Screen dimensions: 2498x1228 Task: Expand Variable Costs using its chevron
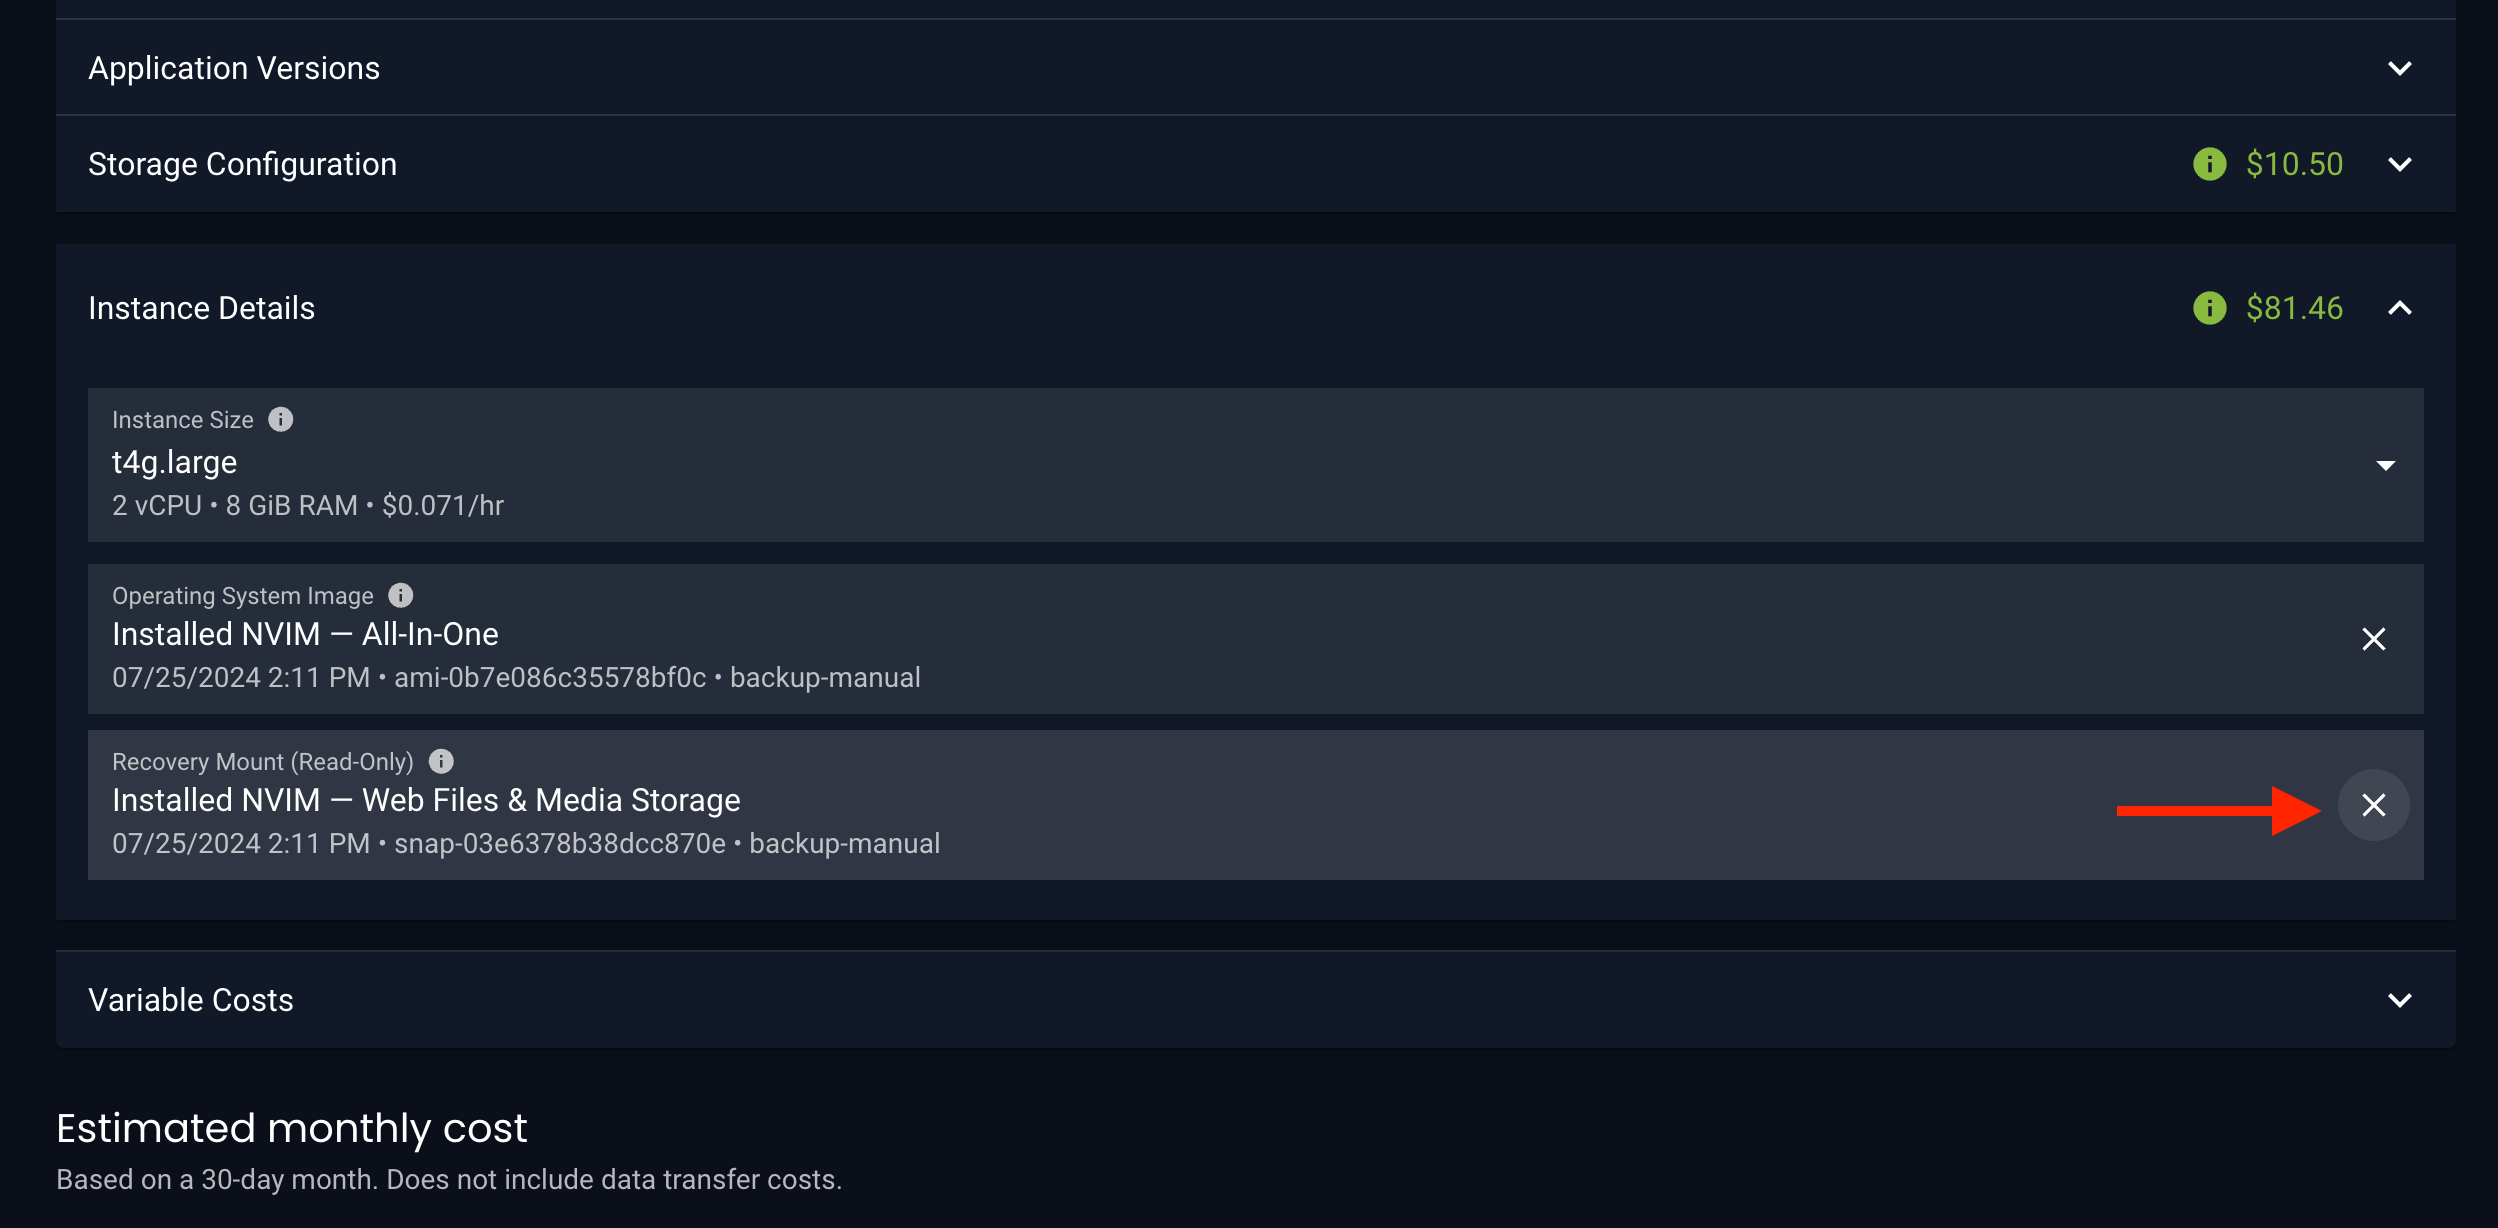(2399, 1001)
